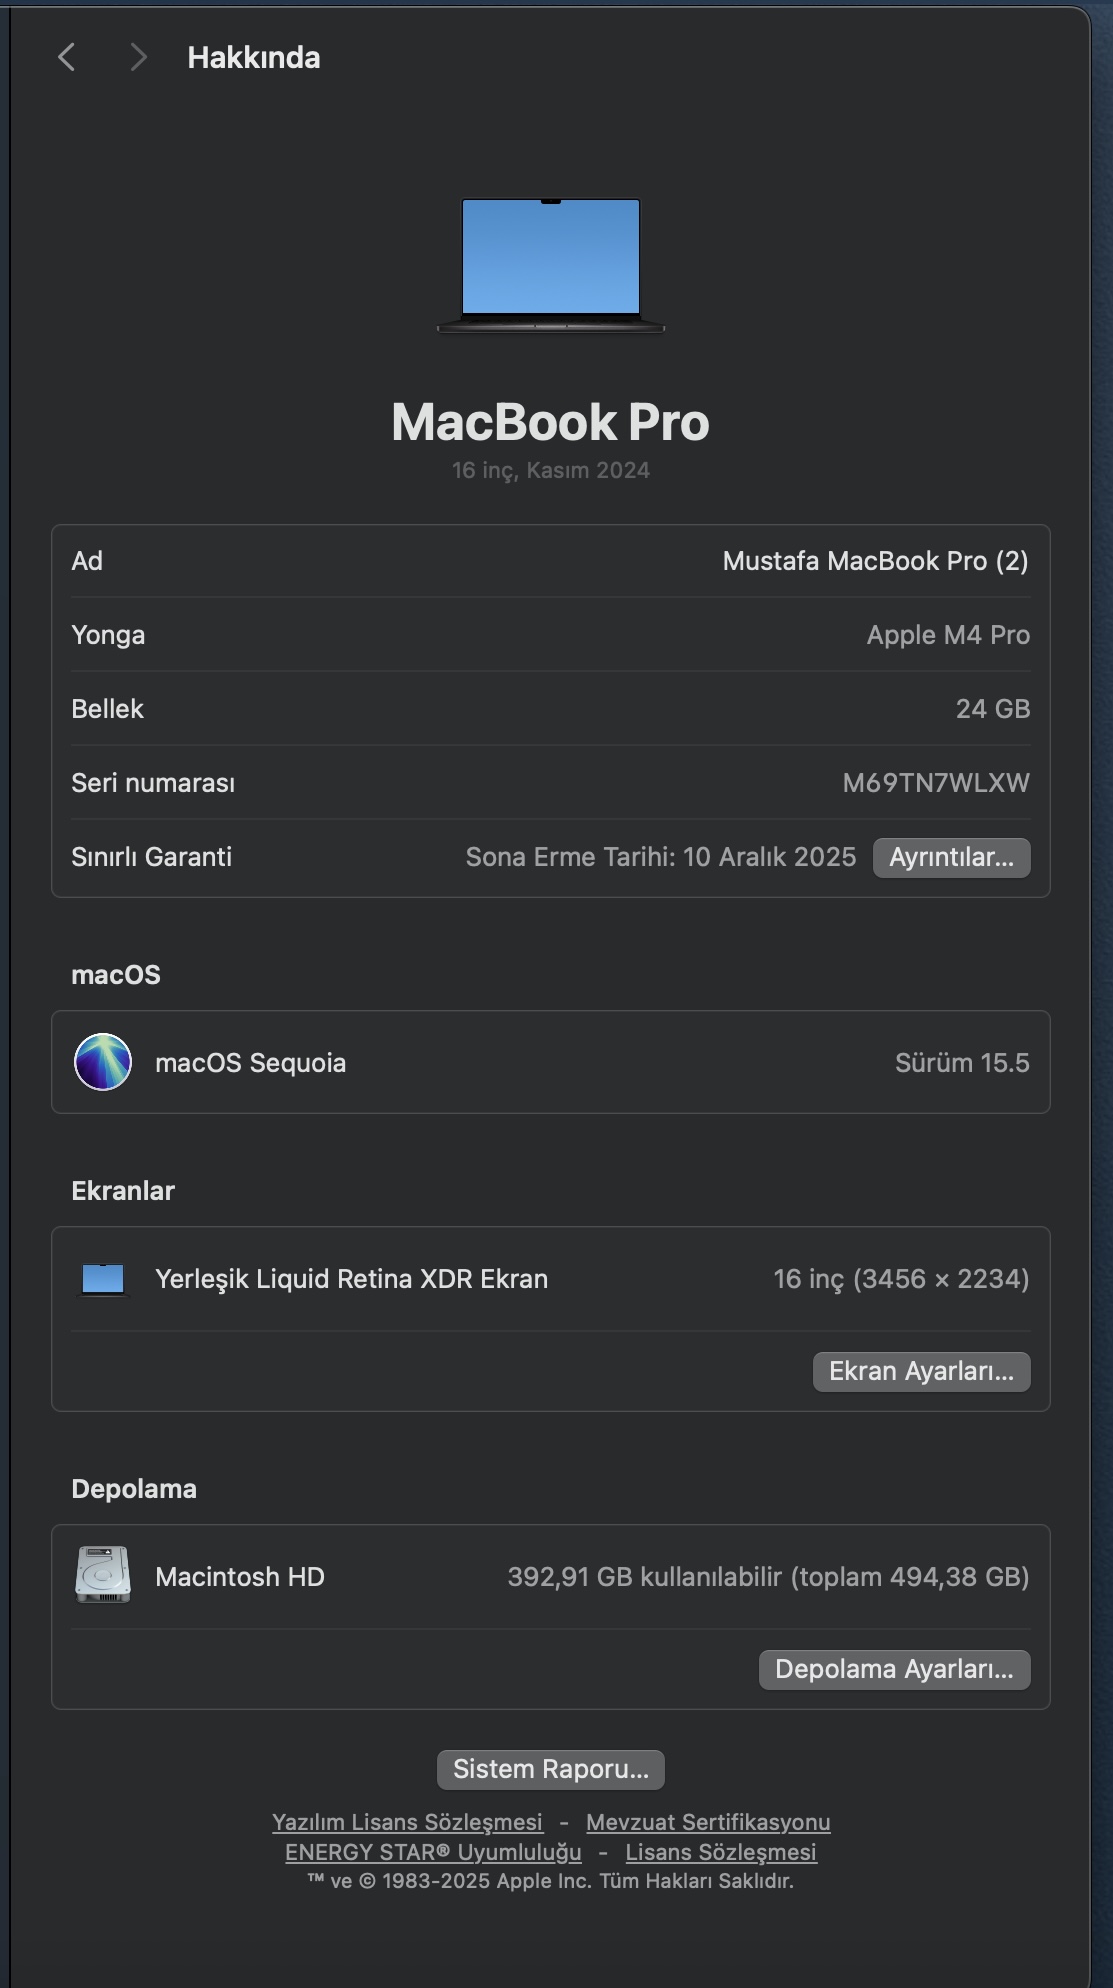The image size is (1113, 1988).
Task: Click the MacBook Pro model heading
Action: coord(551,422)
